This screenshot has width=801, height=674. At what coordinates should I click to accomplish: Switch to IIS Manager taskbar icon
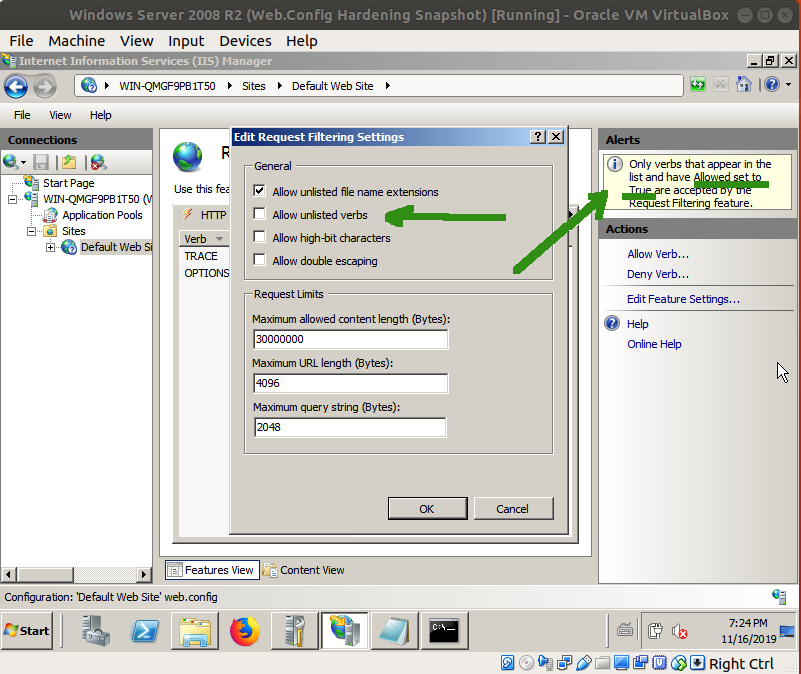344,631
